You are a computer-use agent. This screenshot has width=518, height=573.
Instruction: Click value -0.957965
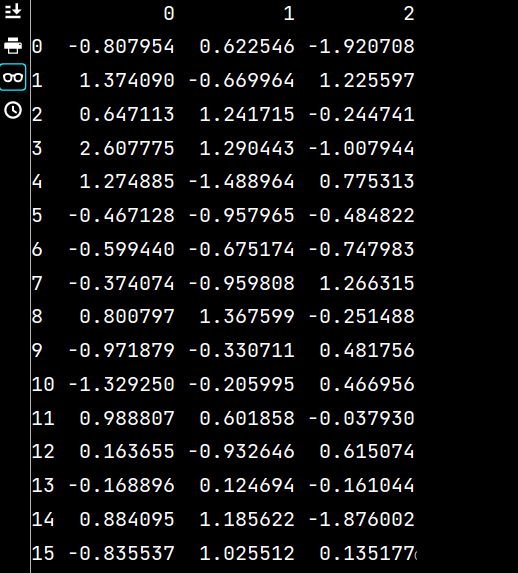(x=241, y=215)
